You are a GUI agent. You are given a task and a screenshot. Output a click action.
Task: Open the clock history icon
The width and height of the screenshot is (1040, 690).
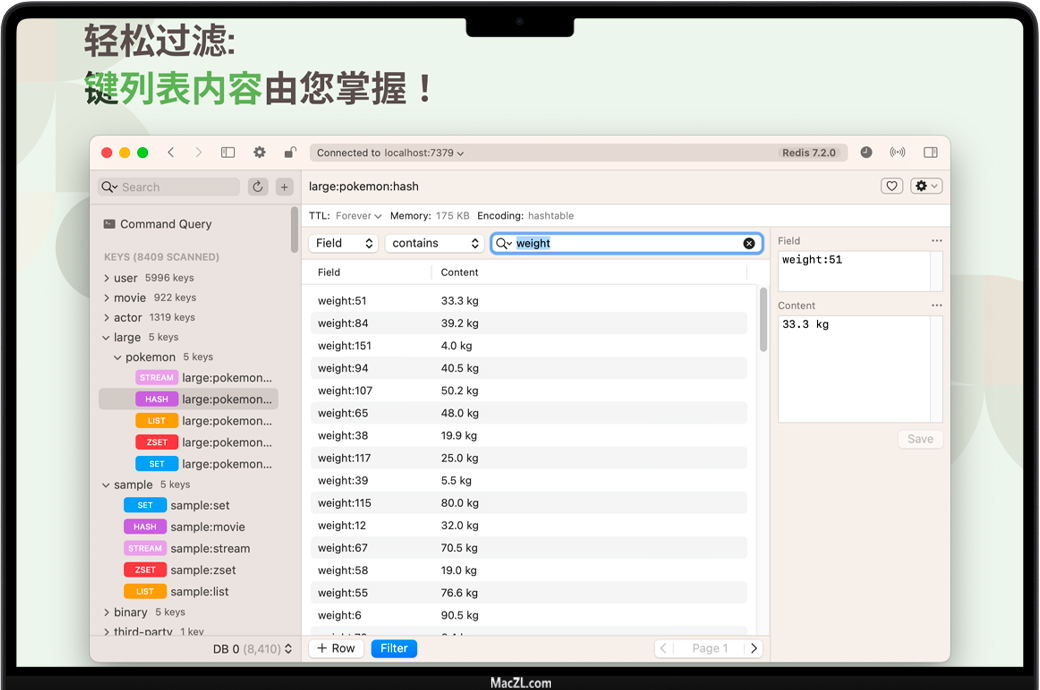click(866, 153)
